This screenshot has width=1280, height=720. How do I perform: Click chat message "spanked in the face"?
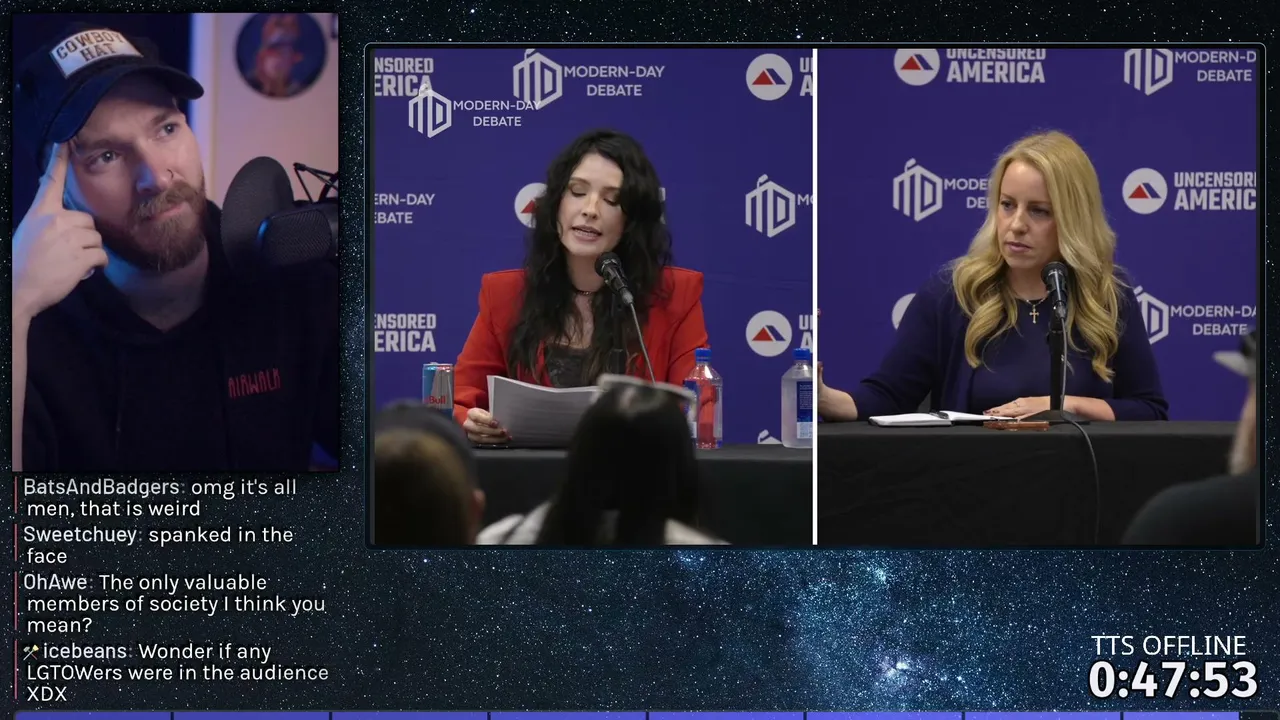(x=160, y=545)
